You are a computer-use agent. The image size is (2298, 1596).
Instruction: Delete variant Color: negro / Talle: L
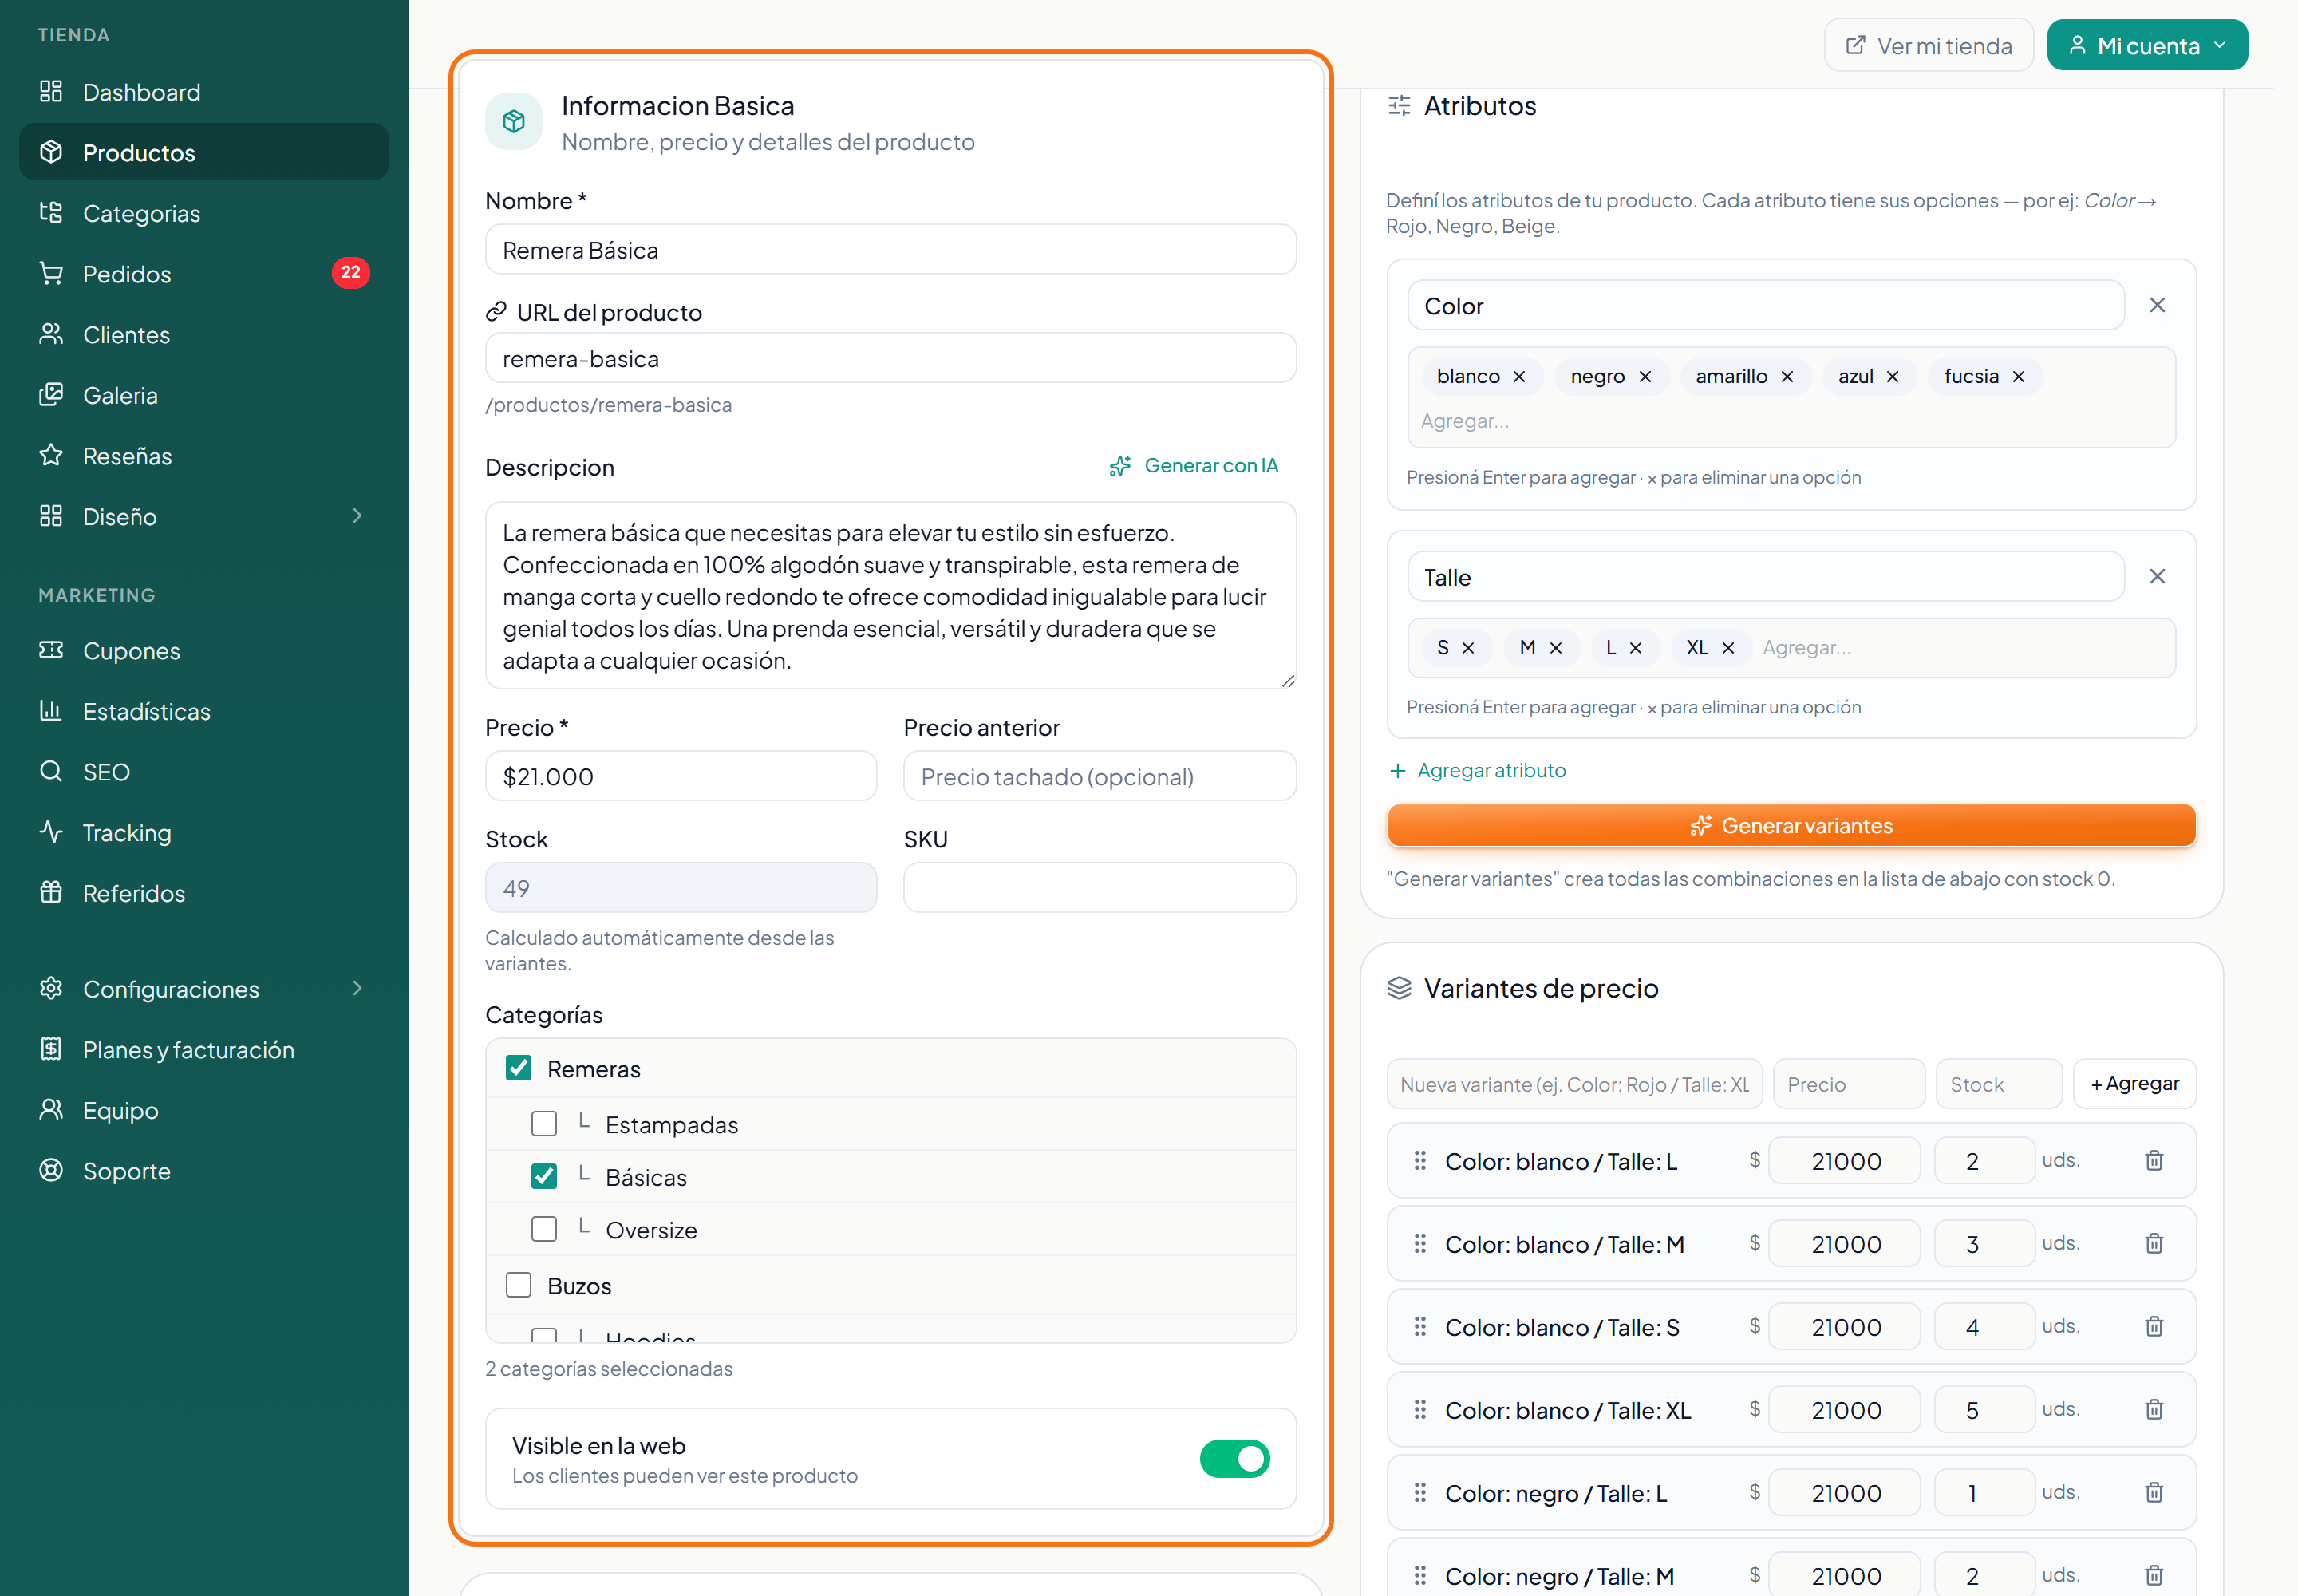tap(2154, 1492)
